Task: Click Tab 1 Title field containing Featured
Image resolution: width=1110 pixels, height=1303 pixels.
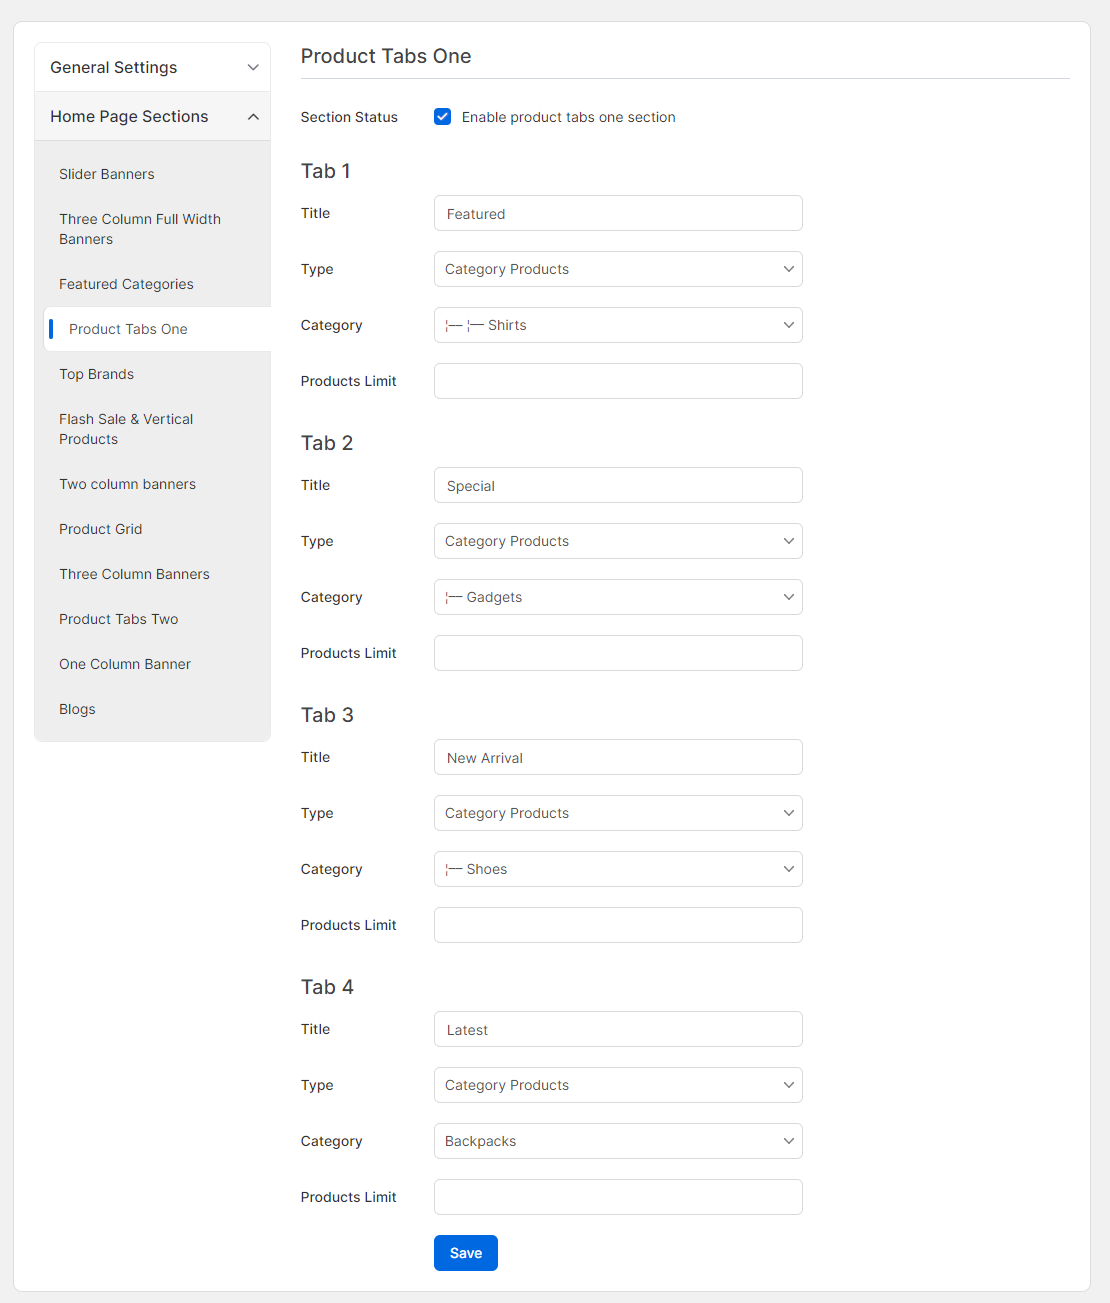Action: [x=617, y=213]
